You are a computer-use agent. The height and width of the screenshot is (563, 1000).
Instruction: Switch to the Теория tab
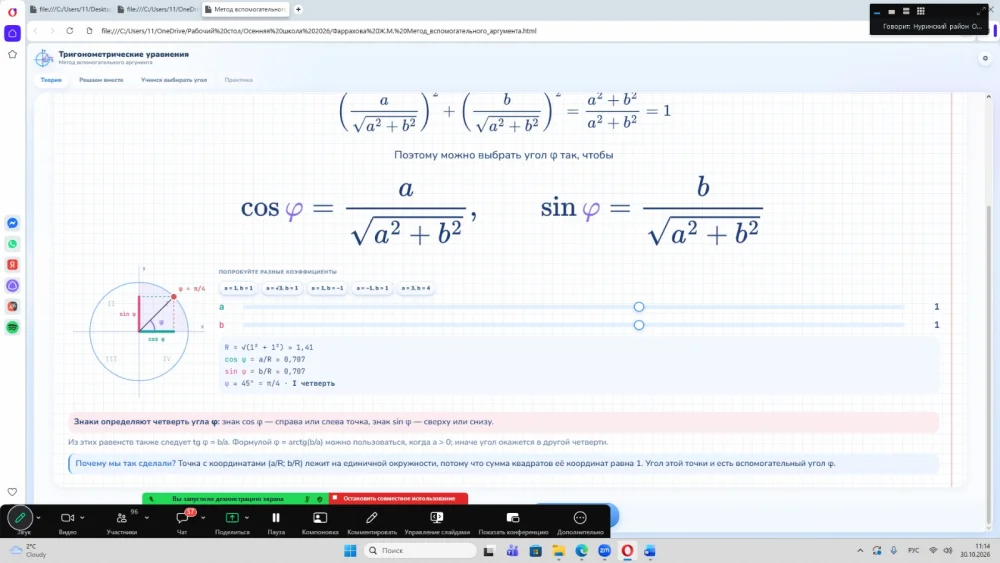[51, 80]
